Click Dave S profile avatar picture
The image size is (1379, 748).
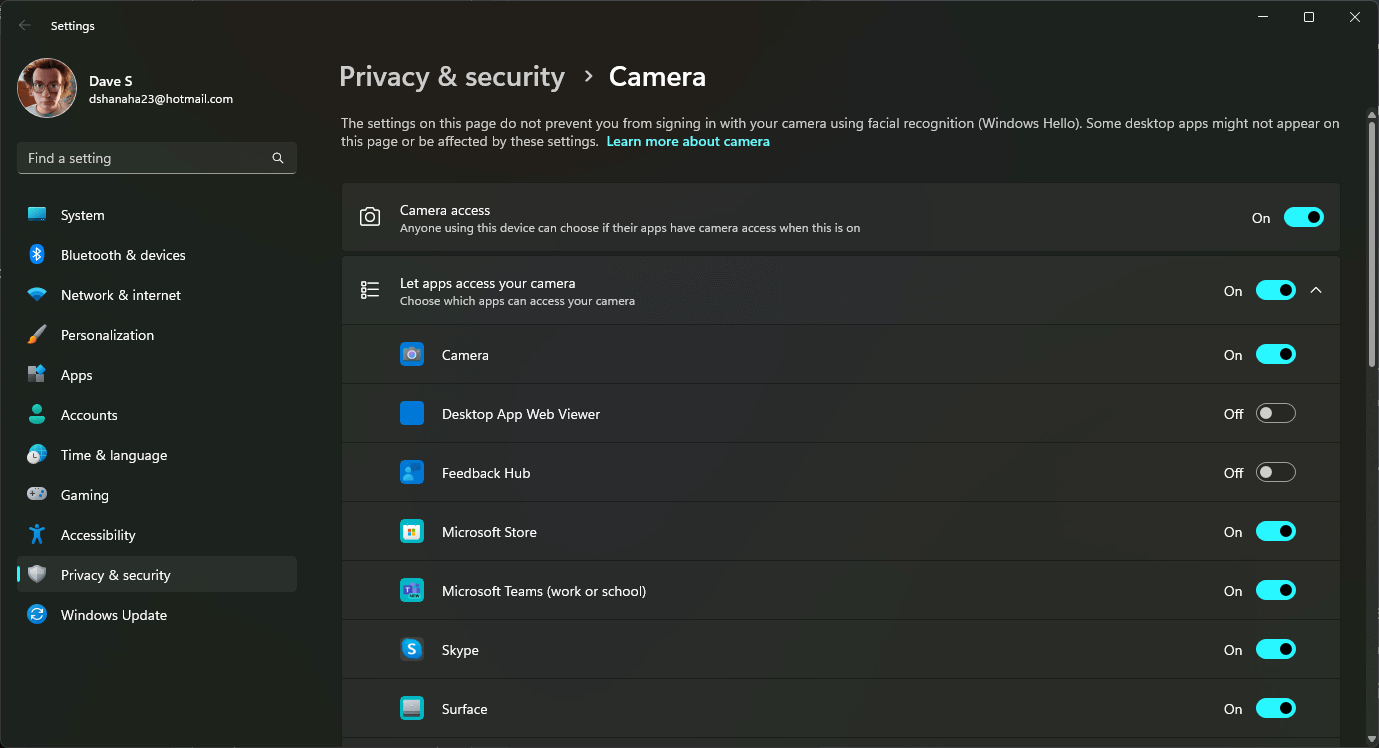pos(47,88)
